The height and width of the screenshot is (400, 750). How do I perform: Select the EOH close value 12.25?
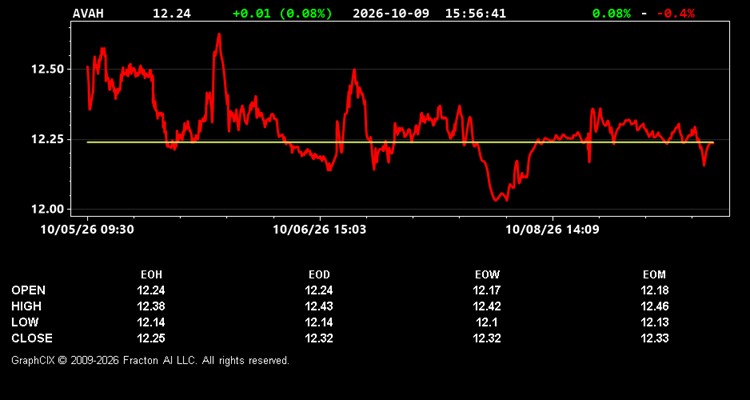point(151,338)
